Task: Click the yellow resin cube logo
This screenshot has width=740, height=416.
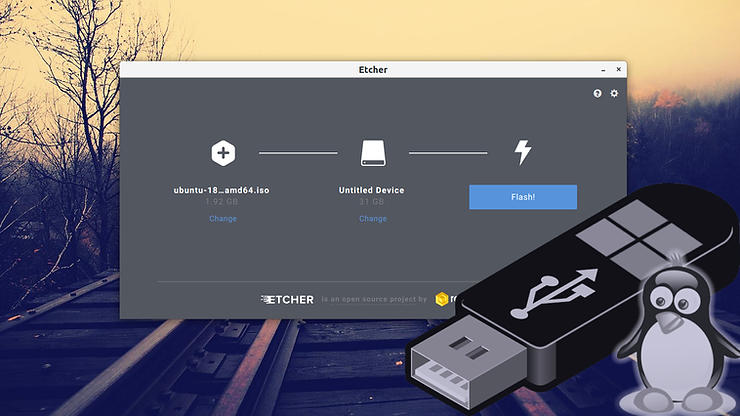Action: point(442,299)
